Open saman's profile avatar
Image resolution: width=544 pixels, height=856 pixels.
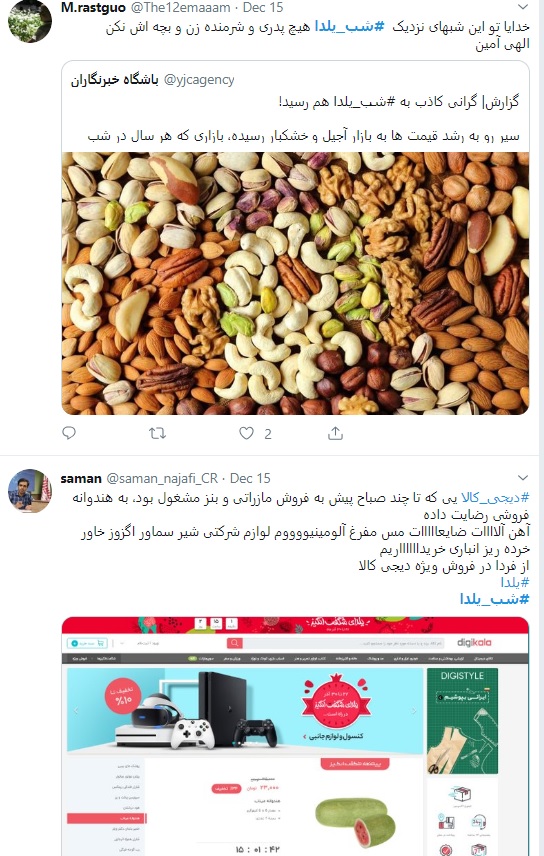[x=29, y=491]
